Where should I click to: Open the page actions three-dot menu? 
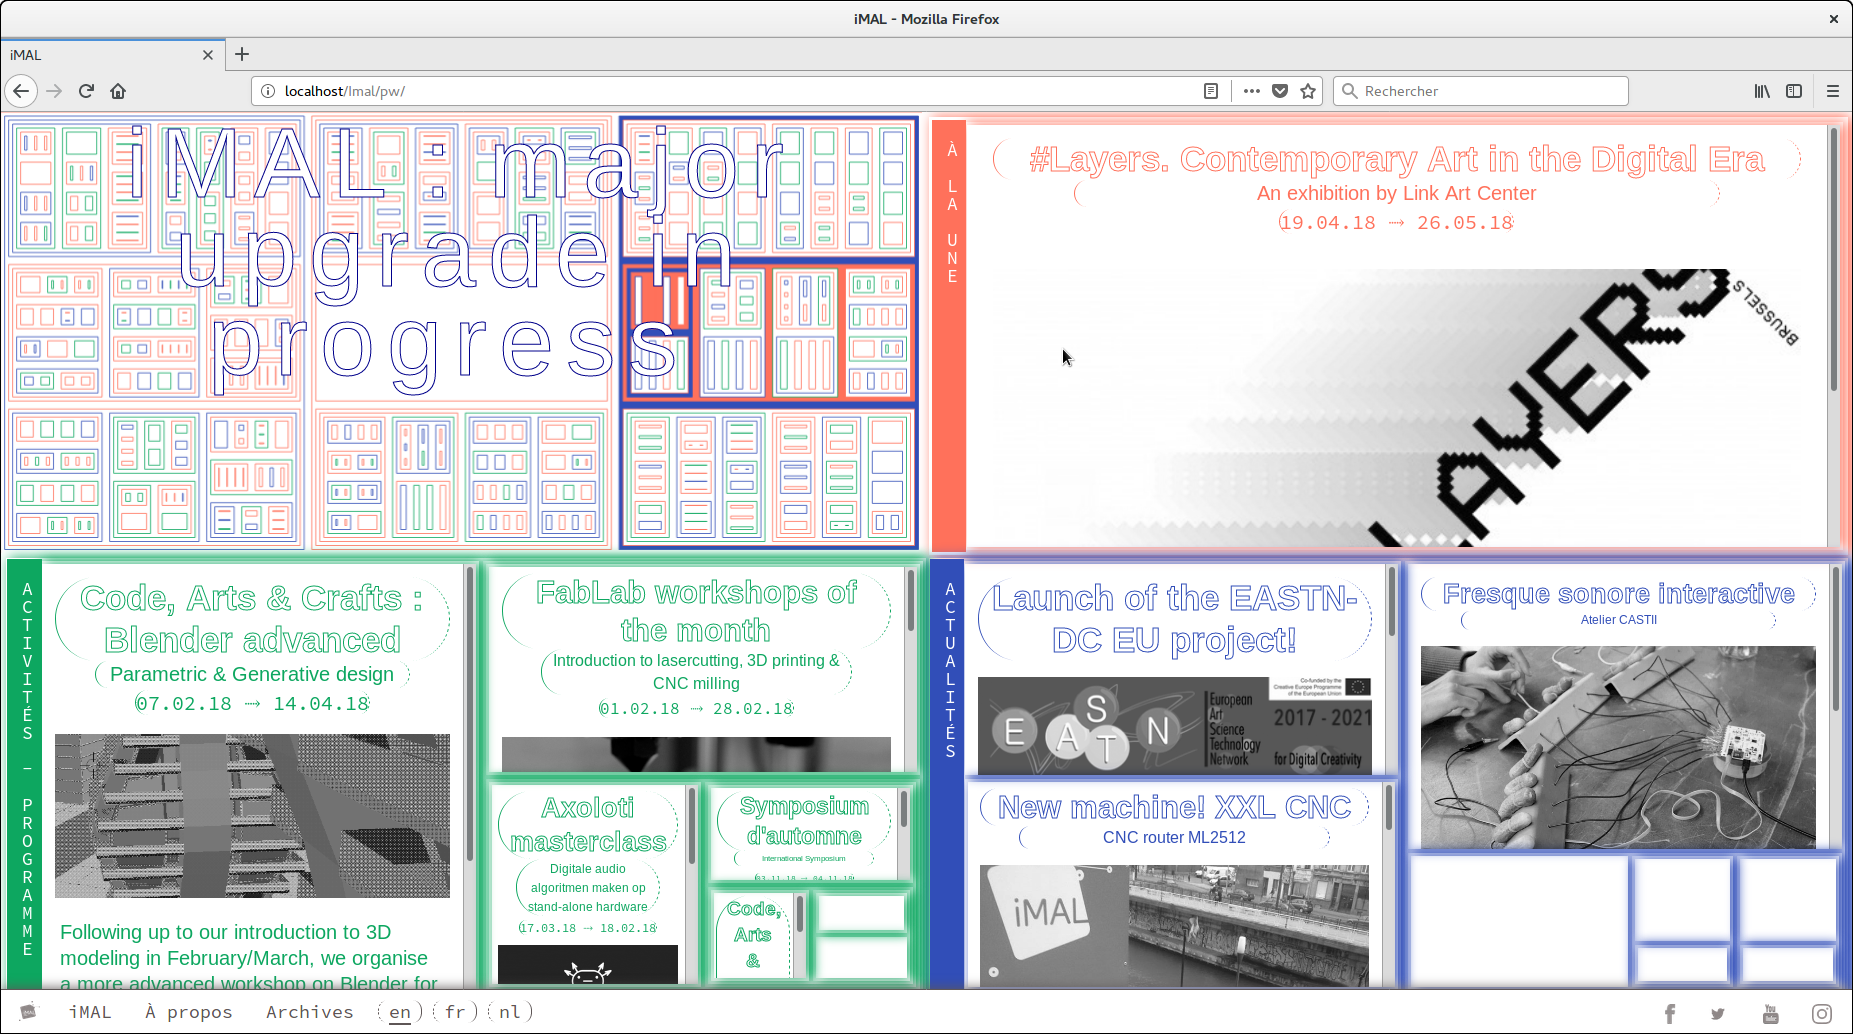pyautogui.click(x=1251, y=91)
